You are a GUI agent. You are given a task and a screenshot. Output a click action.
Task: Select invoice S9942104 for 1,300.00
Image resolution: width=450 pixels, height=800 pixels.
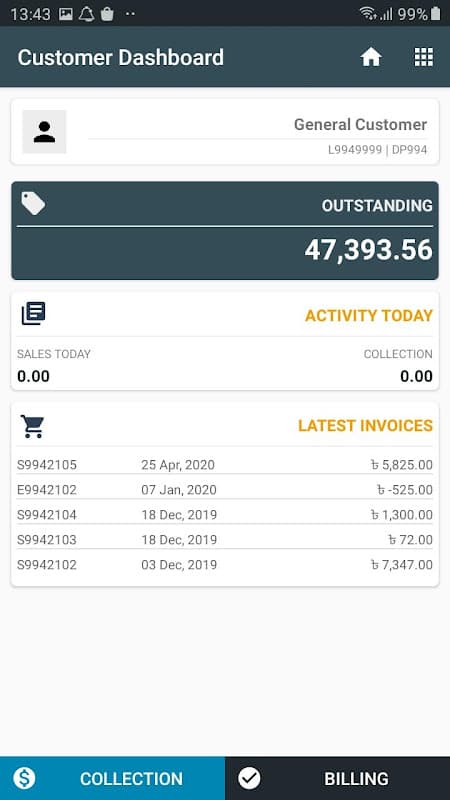pyautogui.click(x=225, y=515)
